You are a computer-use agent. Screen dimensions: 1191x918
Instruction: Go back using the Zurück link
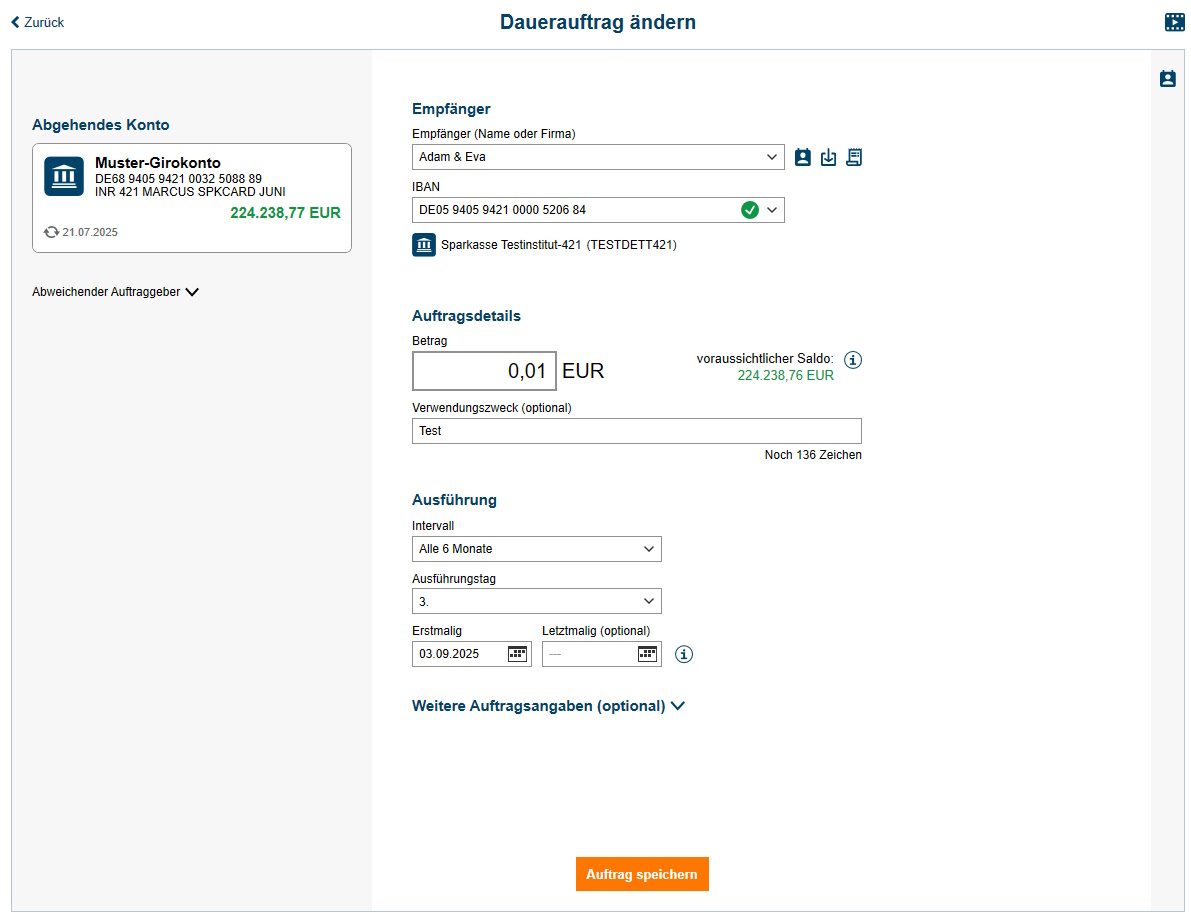point(37,21)
